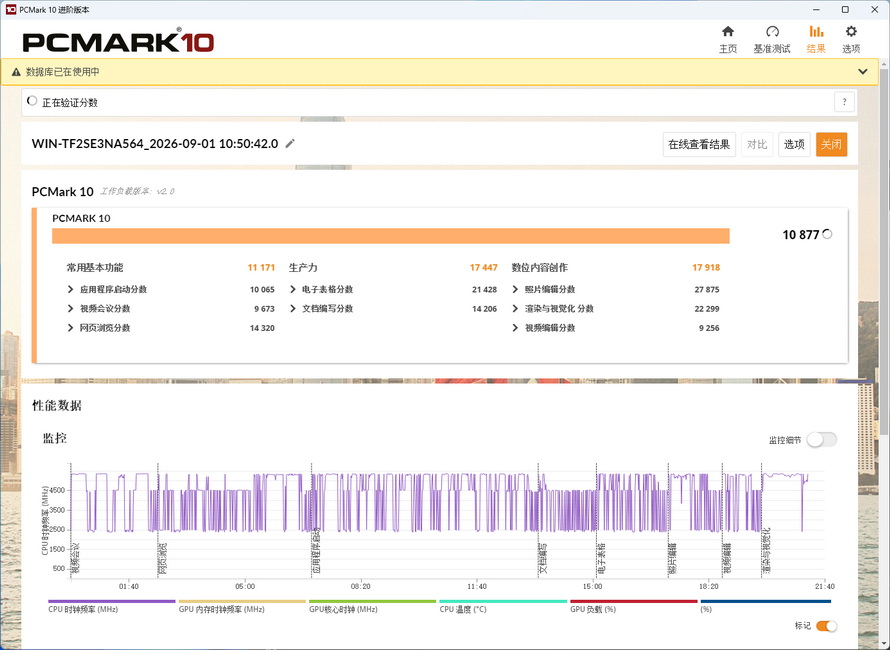Click the 文档编写 chart marker
This screenshot has height=650, width=890.
(x=543, y=557)
